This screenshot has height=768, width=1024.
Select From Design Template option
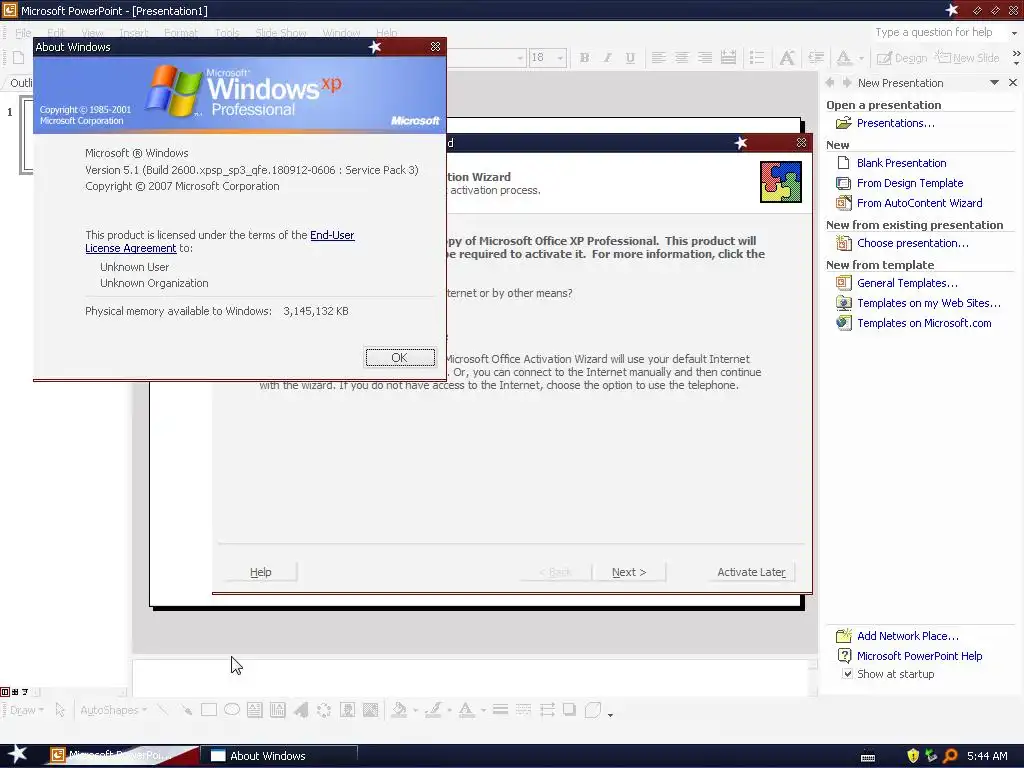[x=910, y=184]
